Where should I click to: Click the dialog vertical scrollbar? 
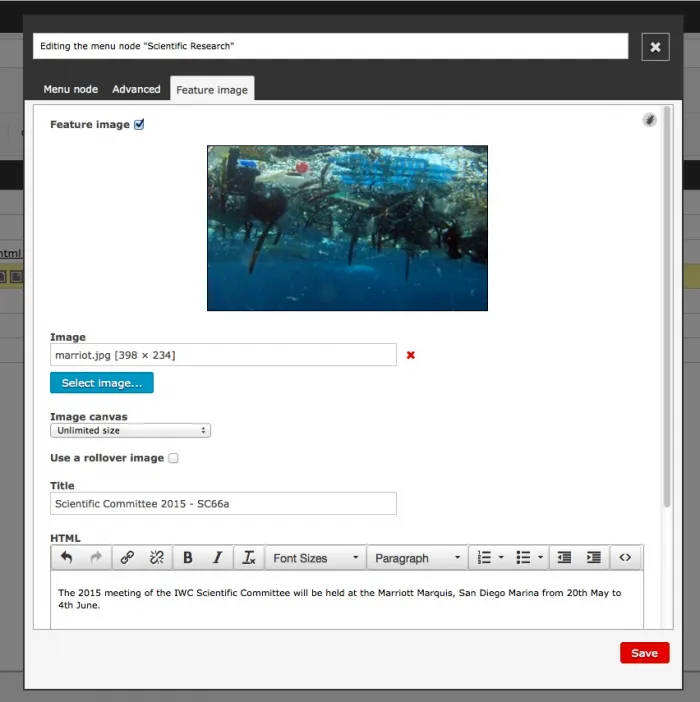pos(667,307)
